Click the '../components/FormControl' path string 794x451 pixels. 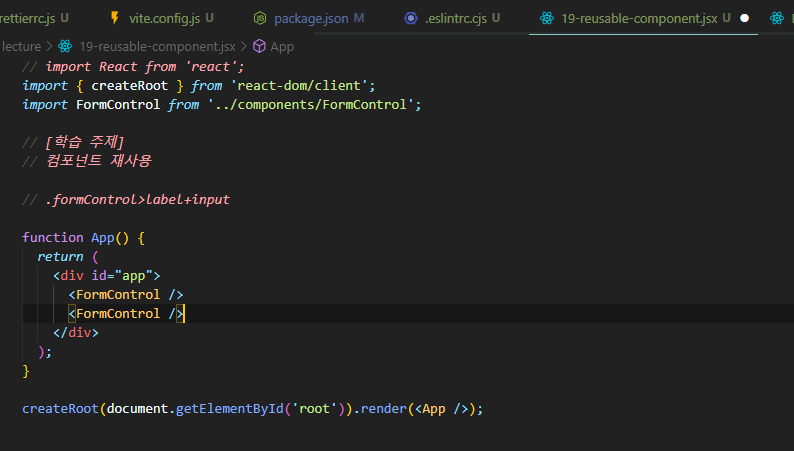click(x=310, y=105)
